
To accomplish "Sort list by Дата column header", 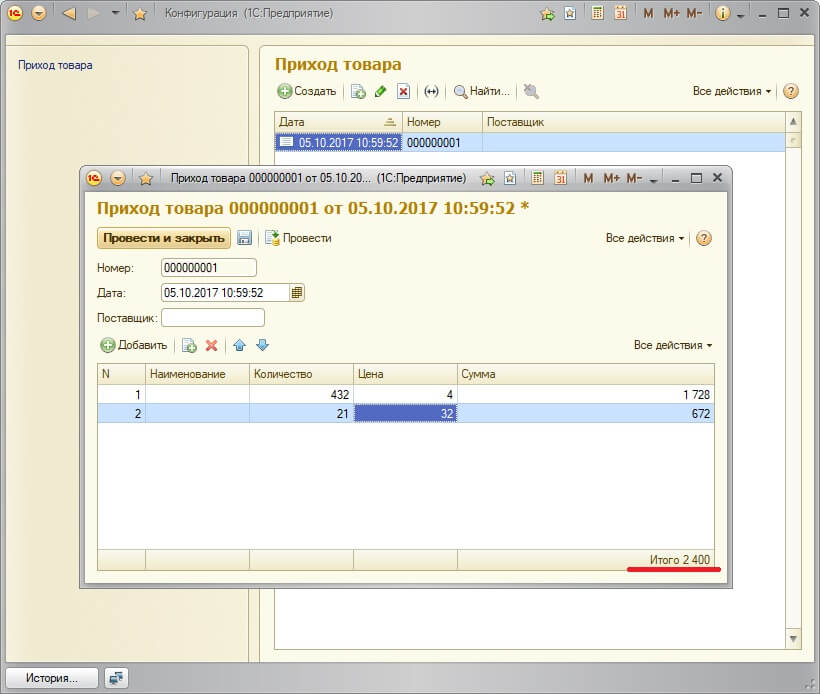I will pyautogui.click(x=338, y=122).
